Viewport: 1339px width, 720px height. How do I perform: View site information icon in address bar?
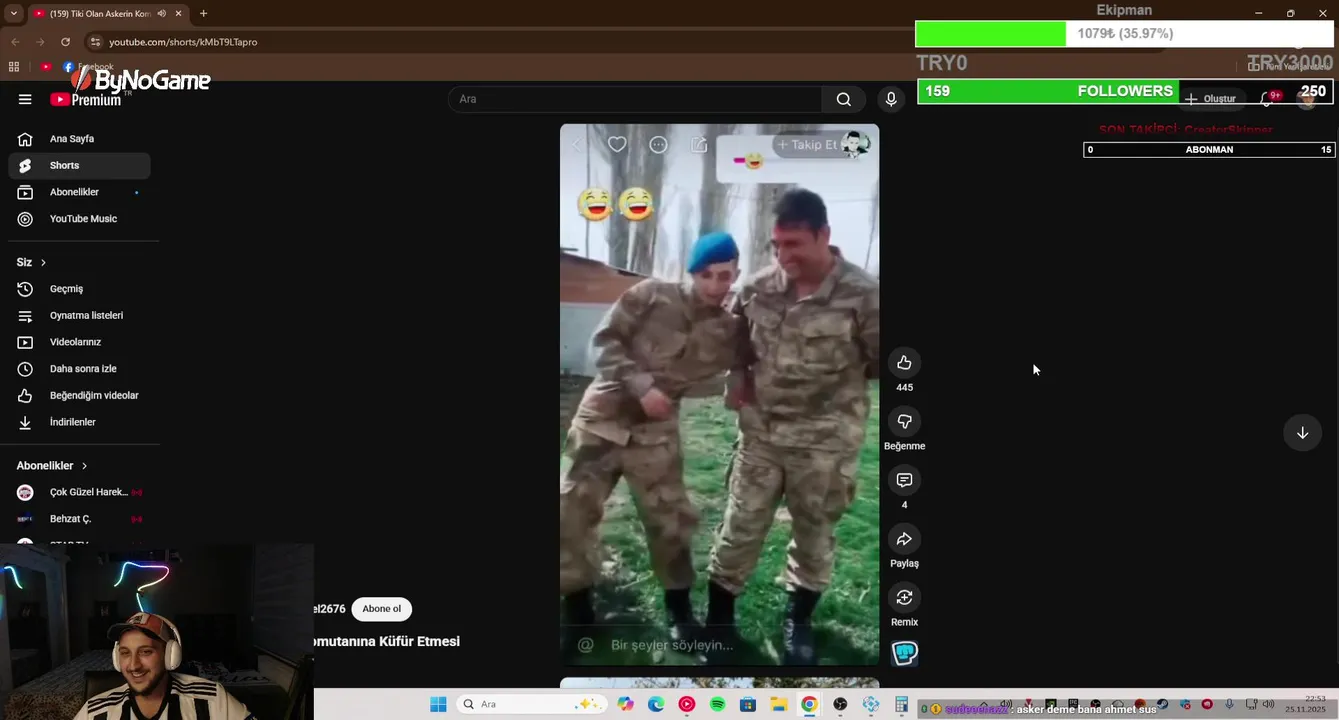pyautogui.click(x=95, y=42)
